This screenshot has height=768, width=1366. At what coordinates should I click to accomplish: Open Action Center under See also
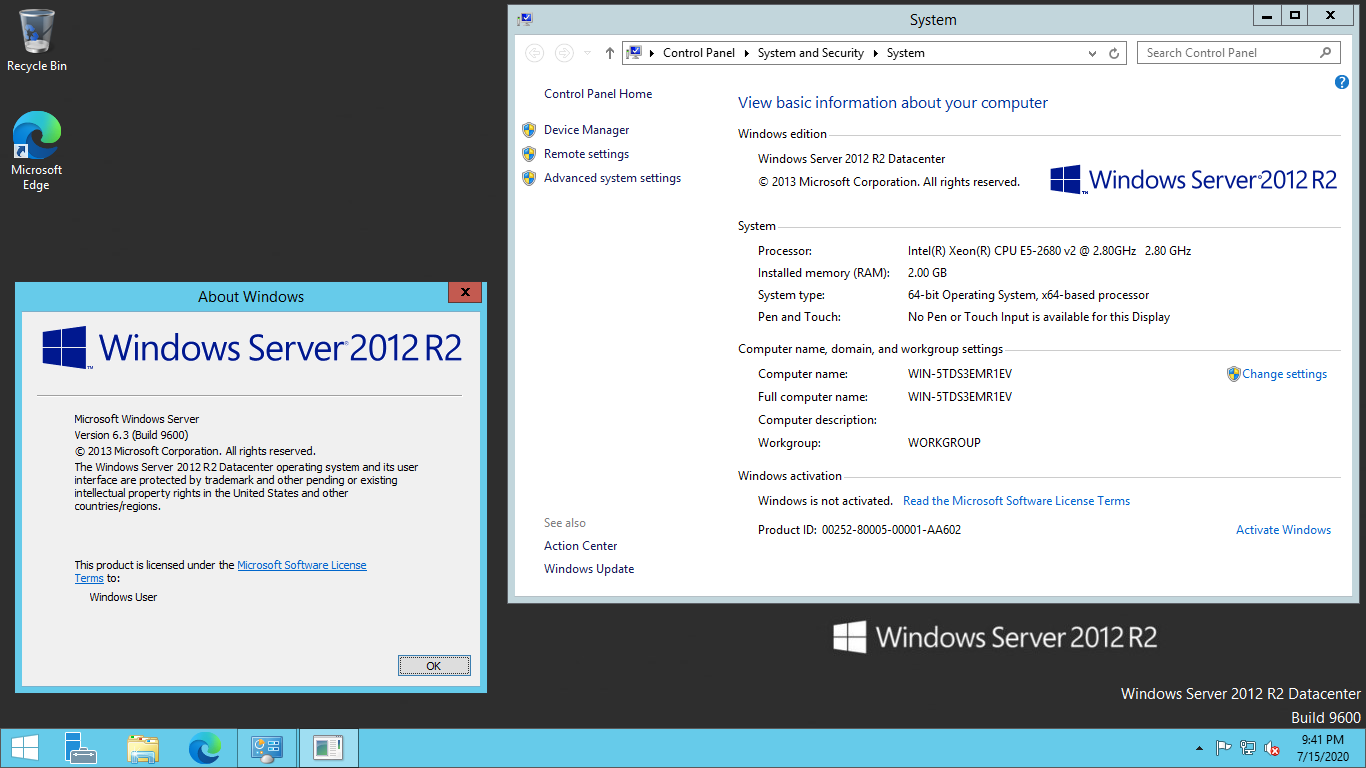click(x=581, y=546)
